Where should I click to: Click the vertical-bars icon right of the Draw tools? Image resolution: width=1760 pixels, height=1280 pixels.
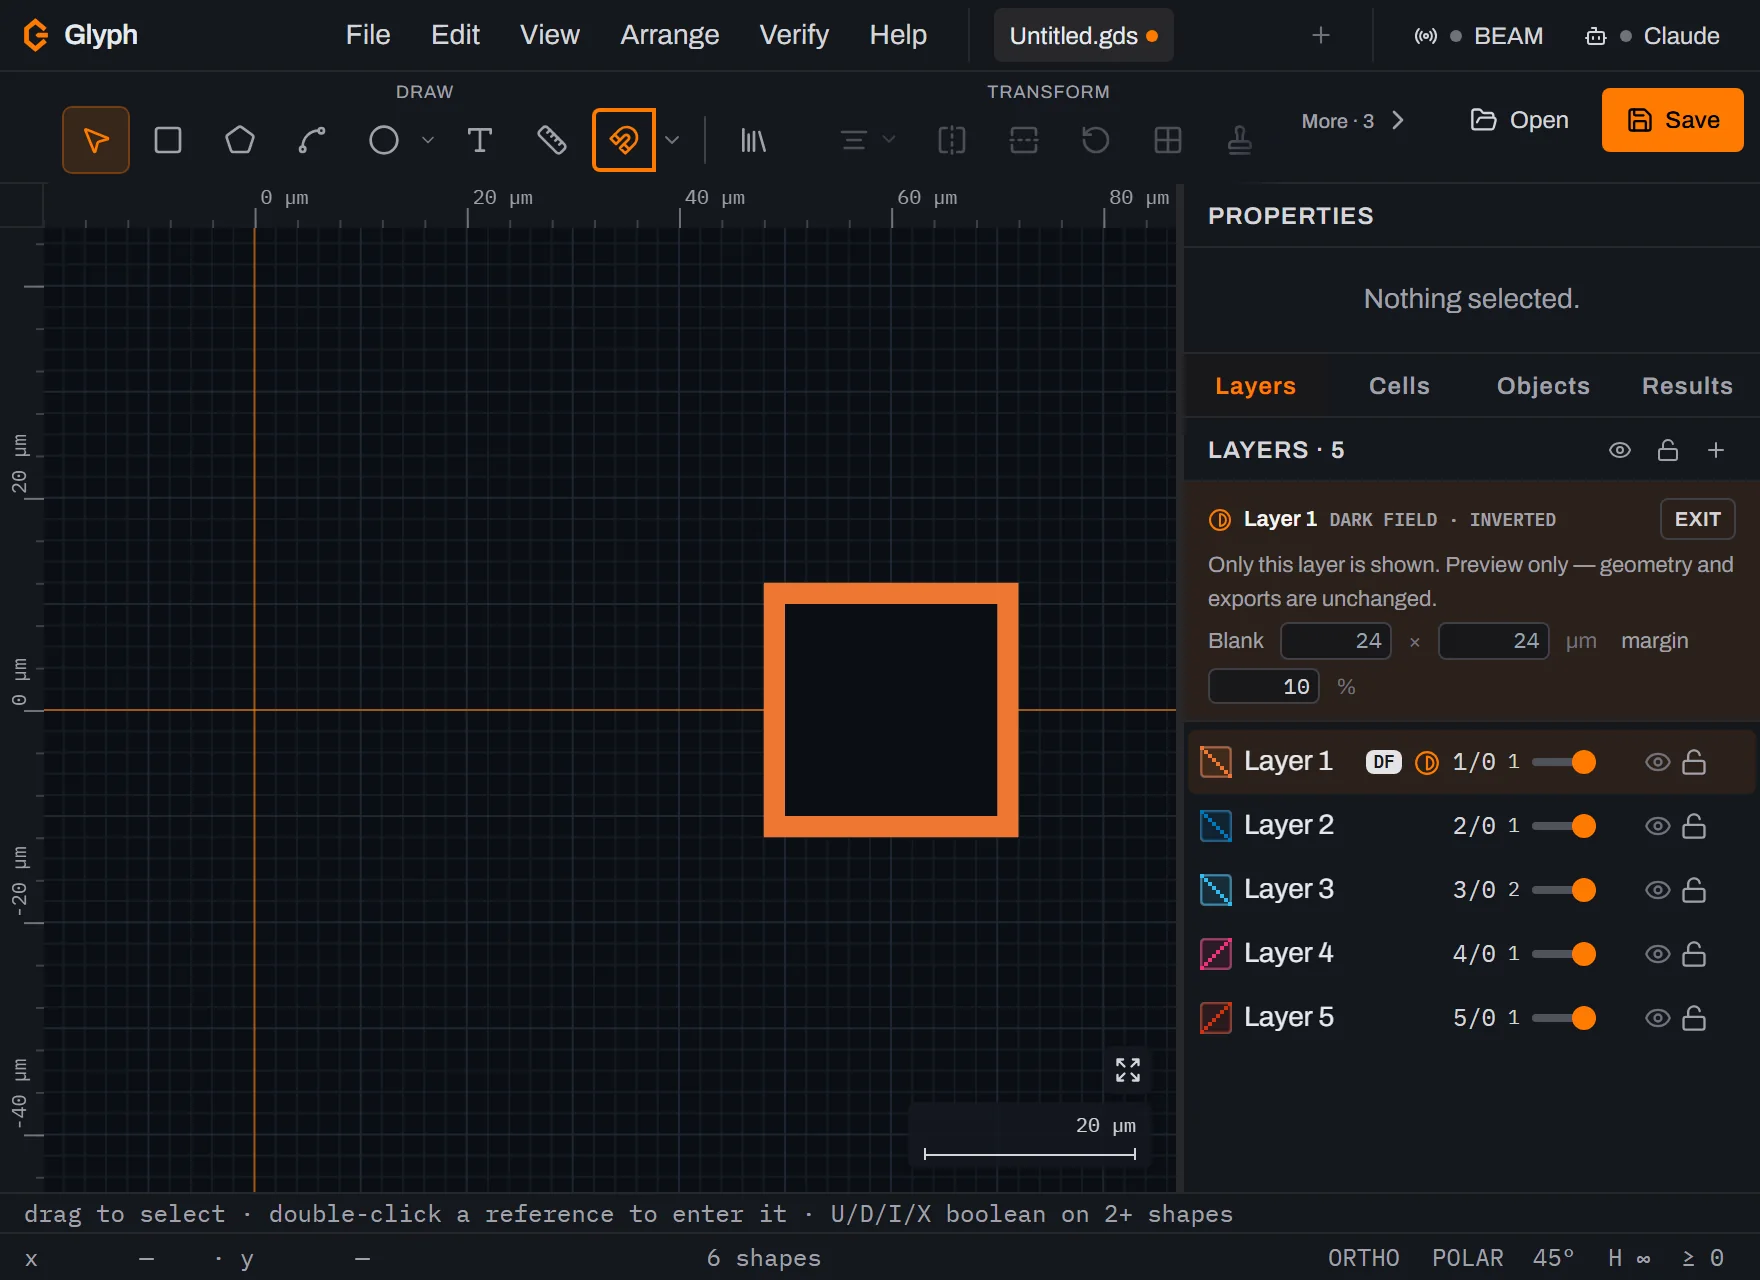coord(753,140)
